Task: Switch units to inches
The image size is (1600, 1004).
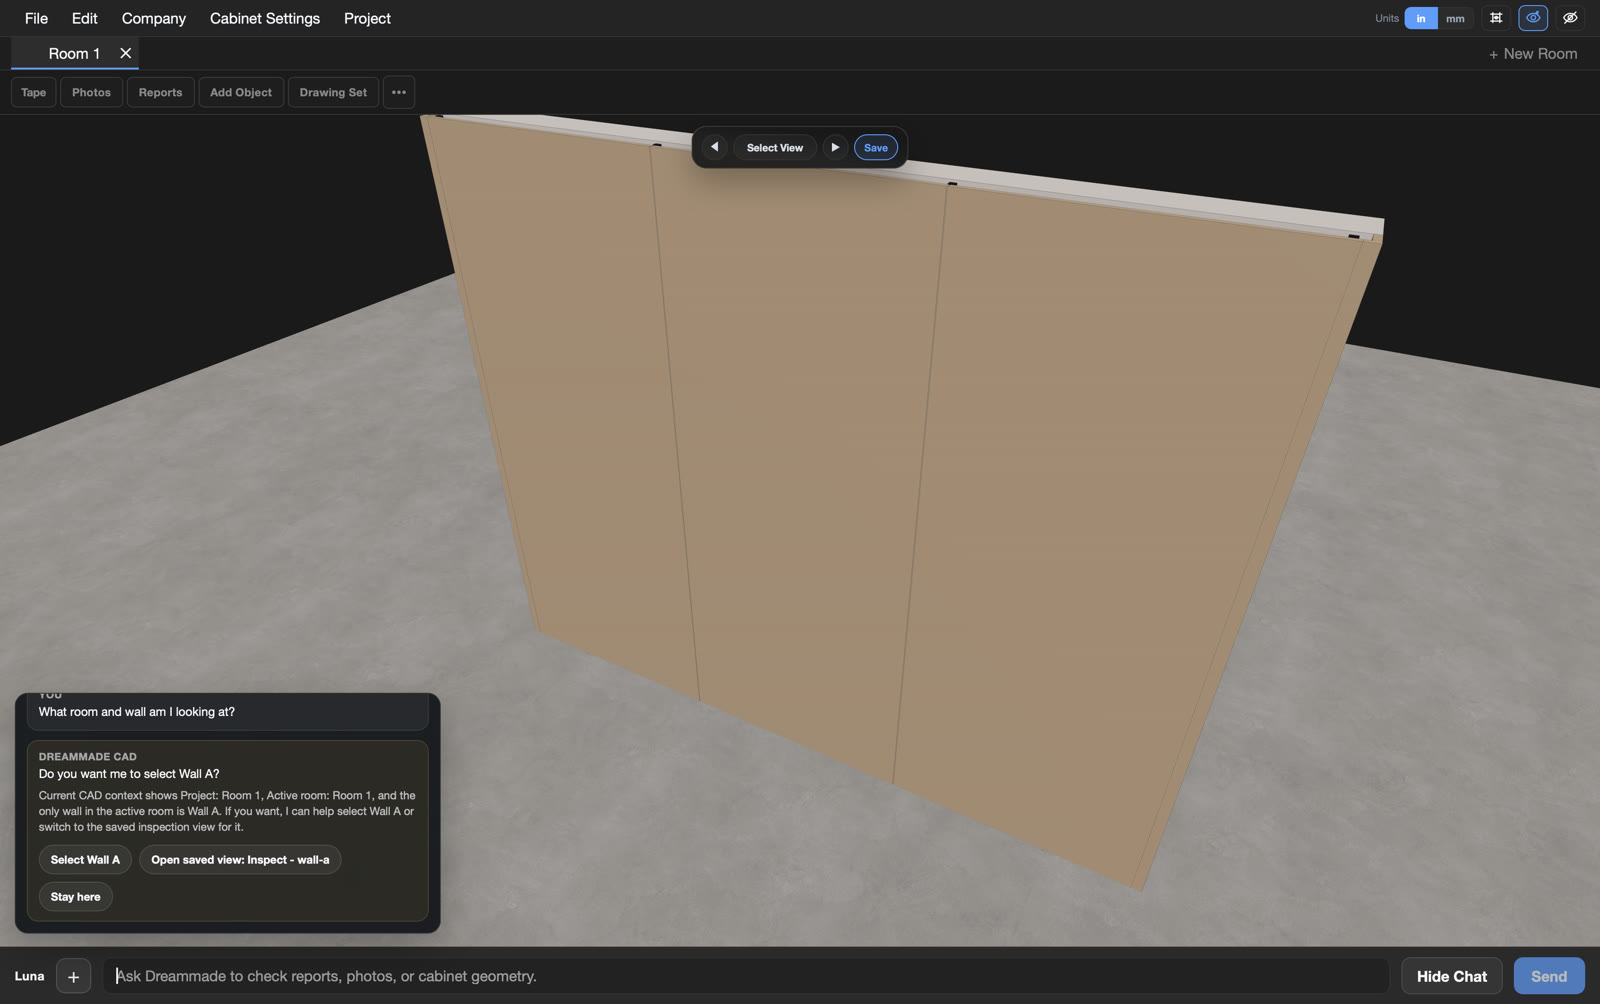Action: 1420,18
